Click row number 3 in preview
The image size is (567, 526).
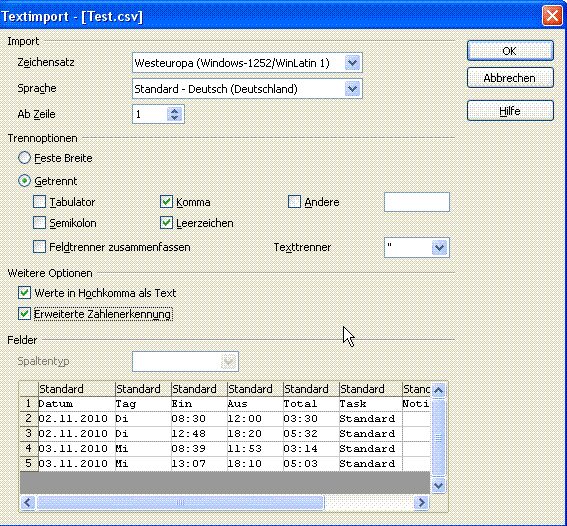coord(29,433)
